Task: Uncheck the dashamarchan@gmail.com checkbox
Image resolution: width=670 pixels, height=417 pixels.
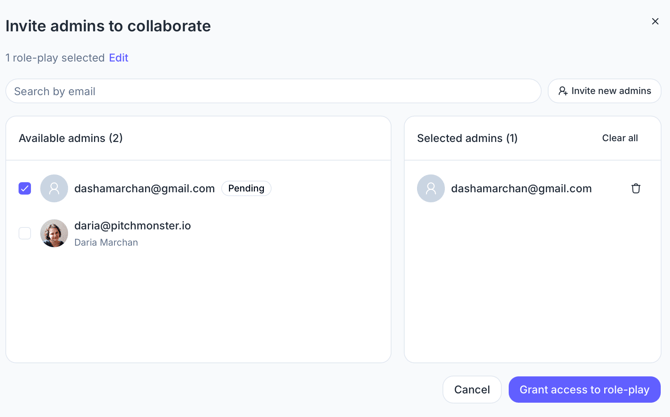Action: coord(25,188)
